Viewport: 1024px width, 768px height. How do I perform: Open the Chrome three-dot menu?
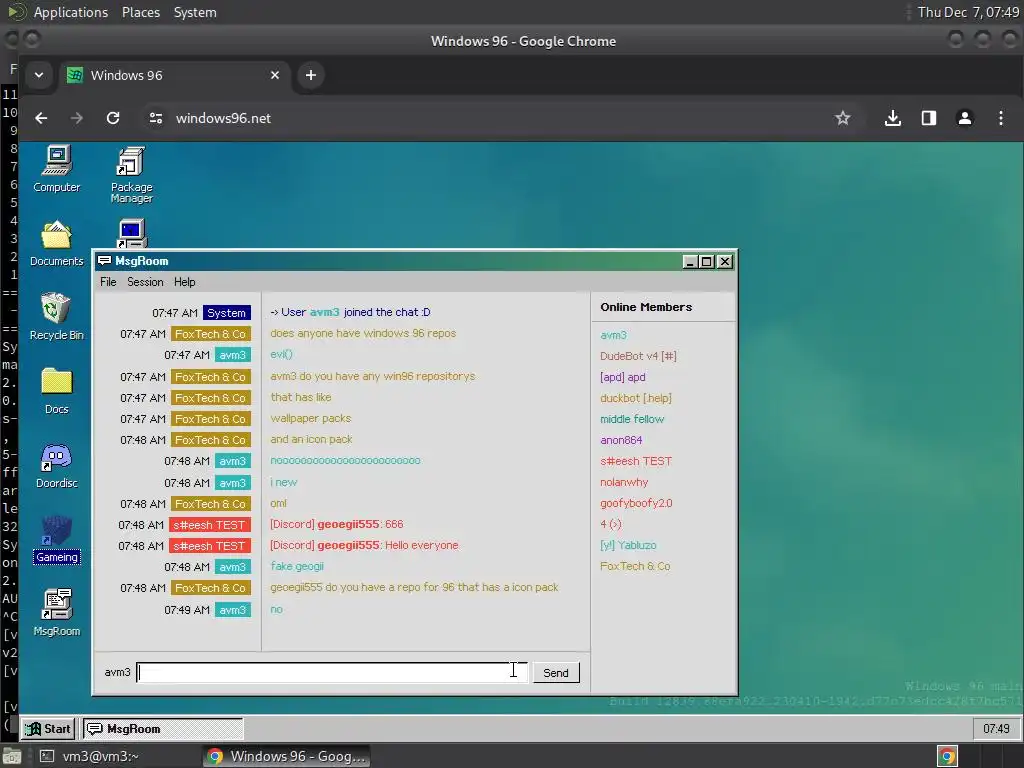point(1000,118)
